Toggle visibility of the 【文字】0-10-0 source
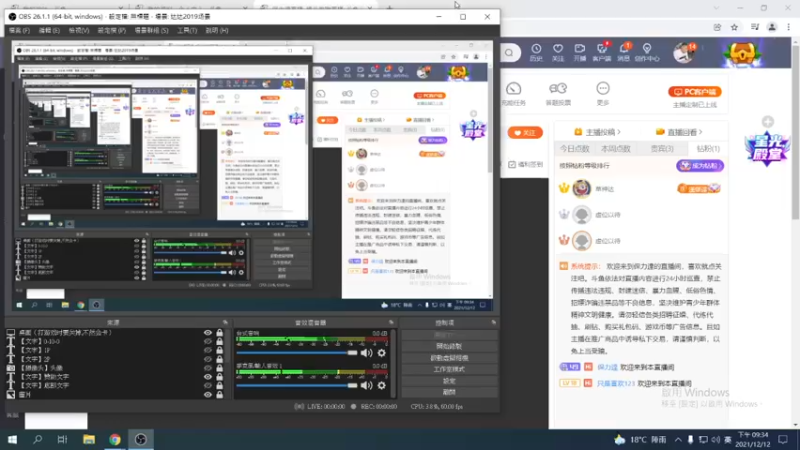Image resolution: width=800 pixels, height=450 pixels. (208, 341)
